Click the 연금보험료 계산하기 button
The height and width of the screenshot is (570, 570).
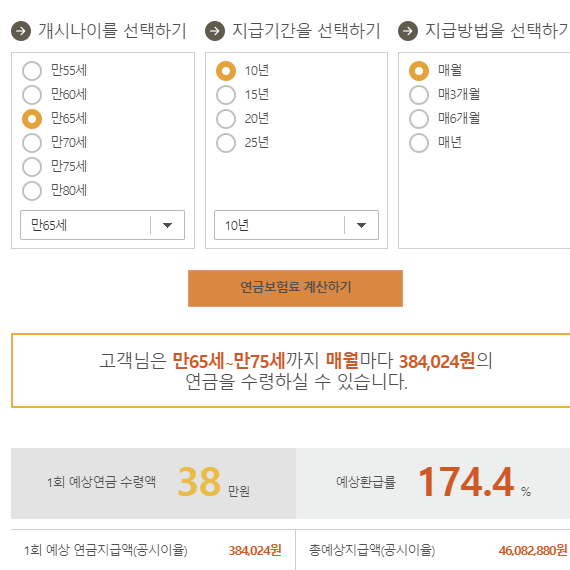pyautogui.click(x=295, y=288)
